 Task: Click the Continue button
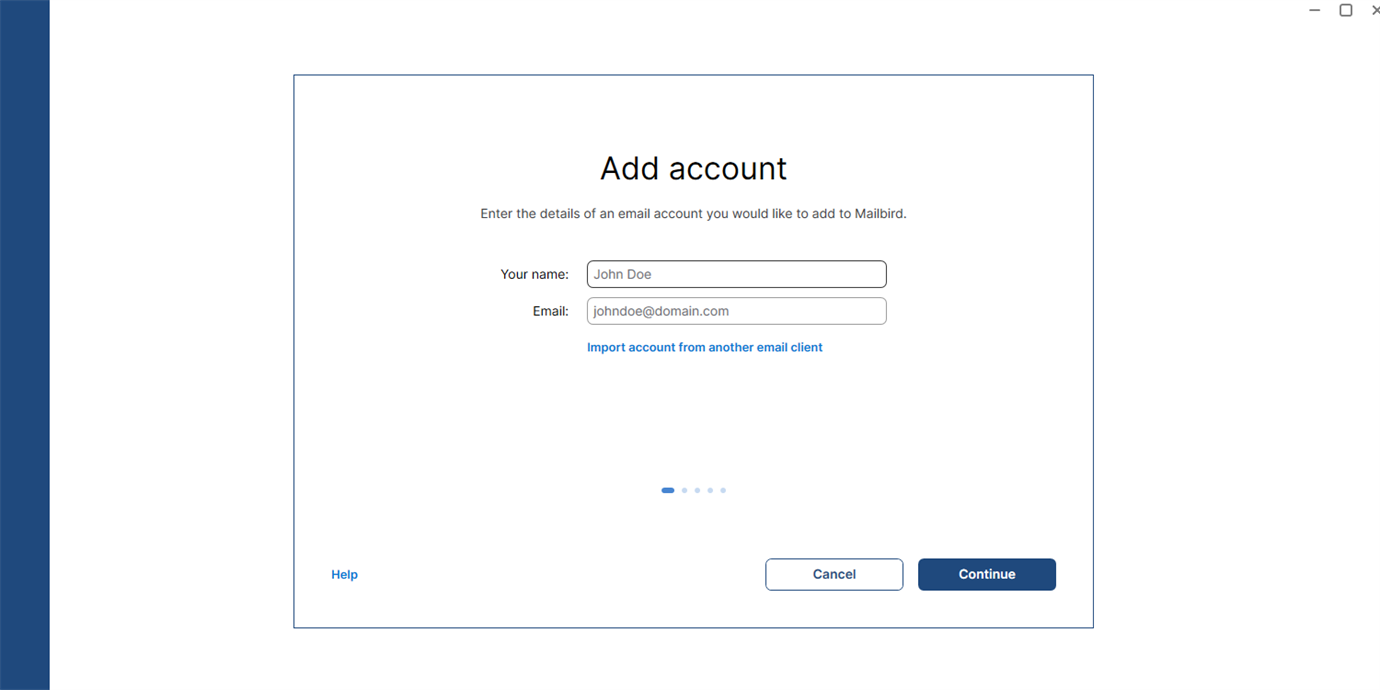tap(986, 574)
